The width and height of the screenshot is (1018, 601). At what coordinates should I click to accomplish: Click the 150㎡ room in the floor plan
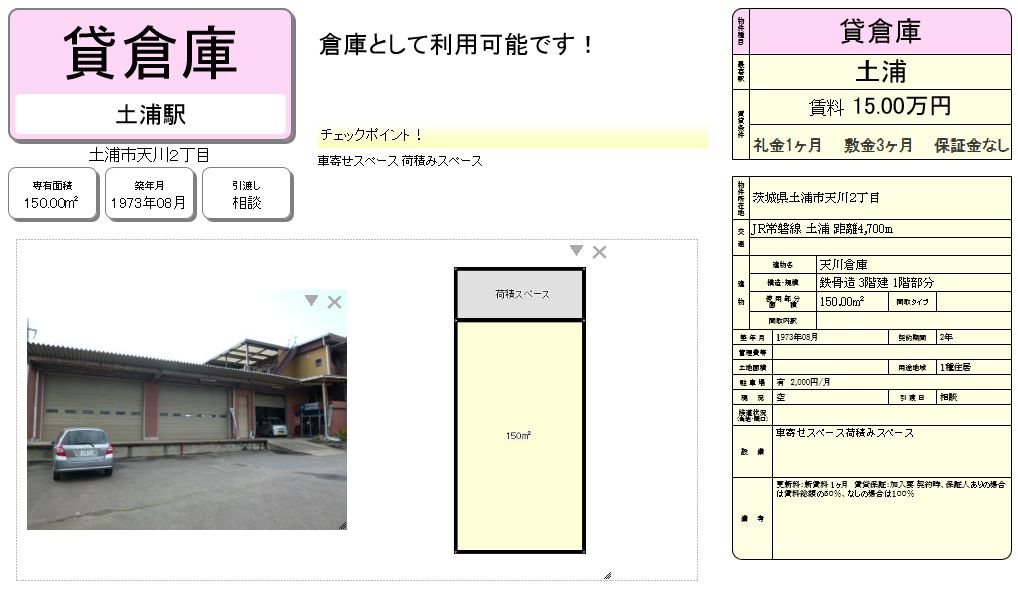520,435
